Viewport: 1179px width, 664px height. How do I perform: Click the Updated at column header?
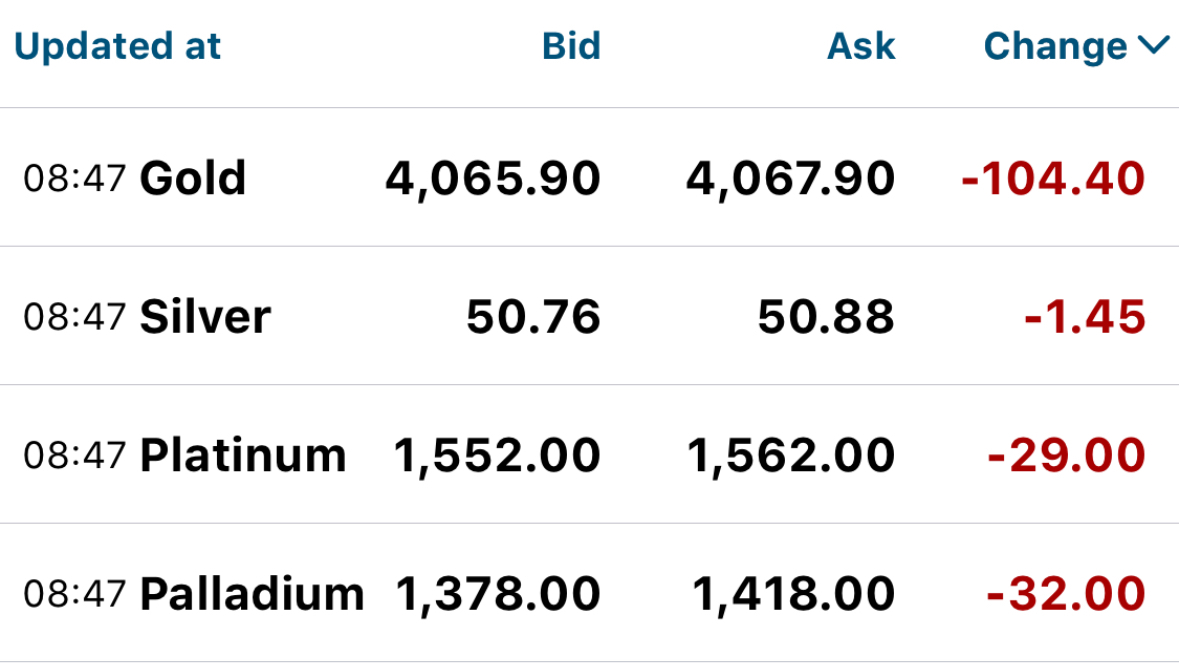(117, 47)
